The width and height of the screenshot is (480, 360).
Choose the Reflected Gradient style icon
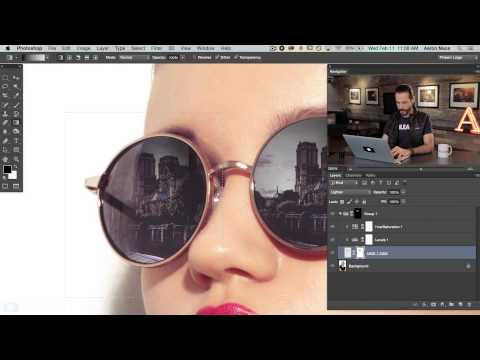[86, 58]
